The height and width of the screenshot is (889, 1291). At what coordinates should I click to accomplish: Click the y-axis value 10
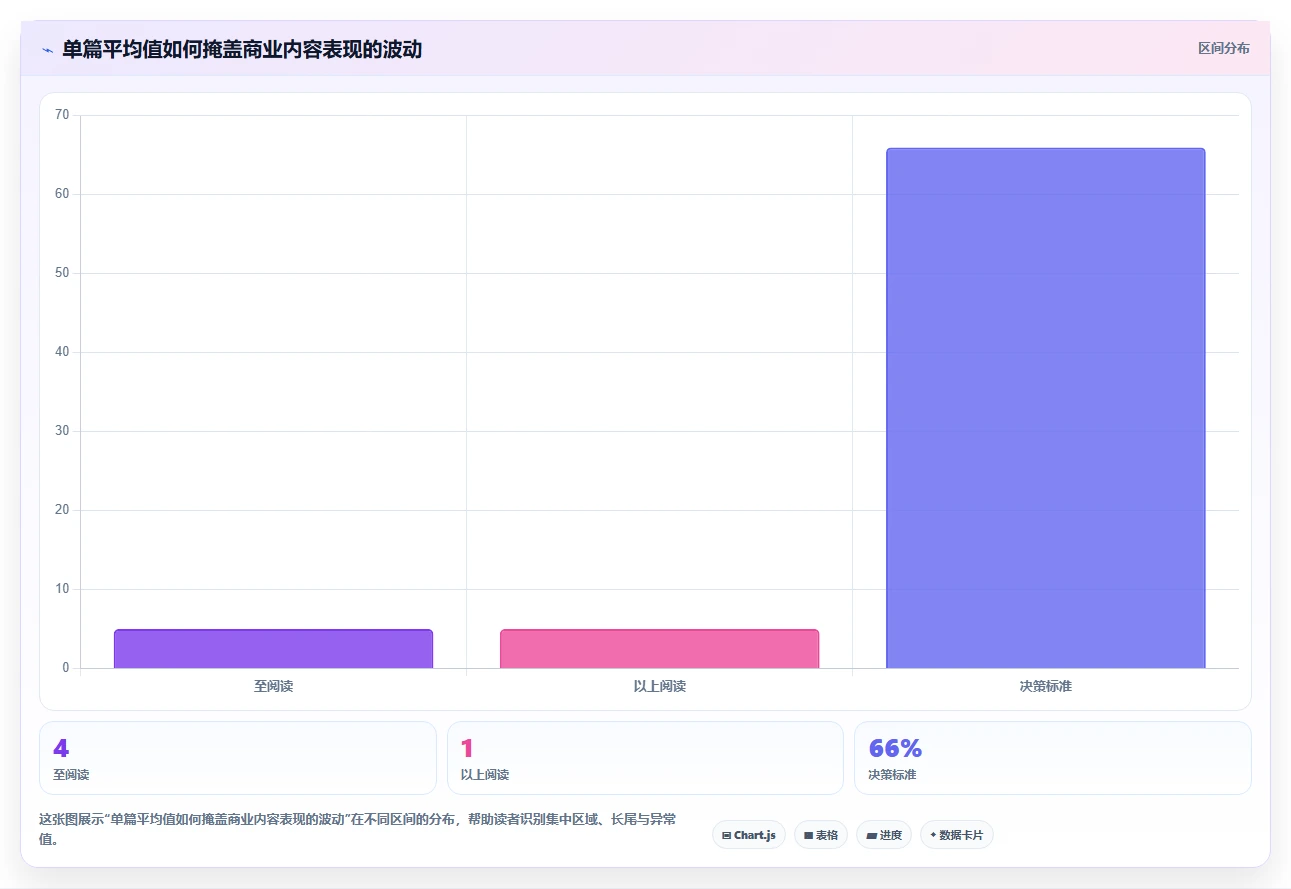62,589
